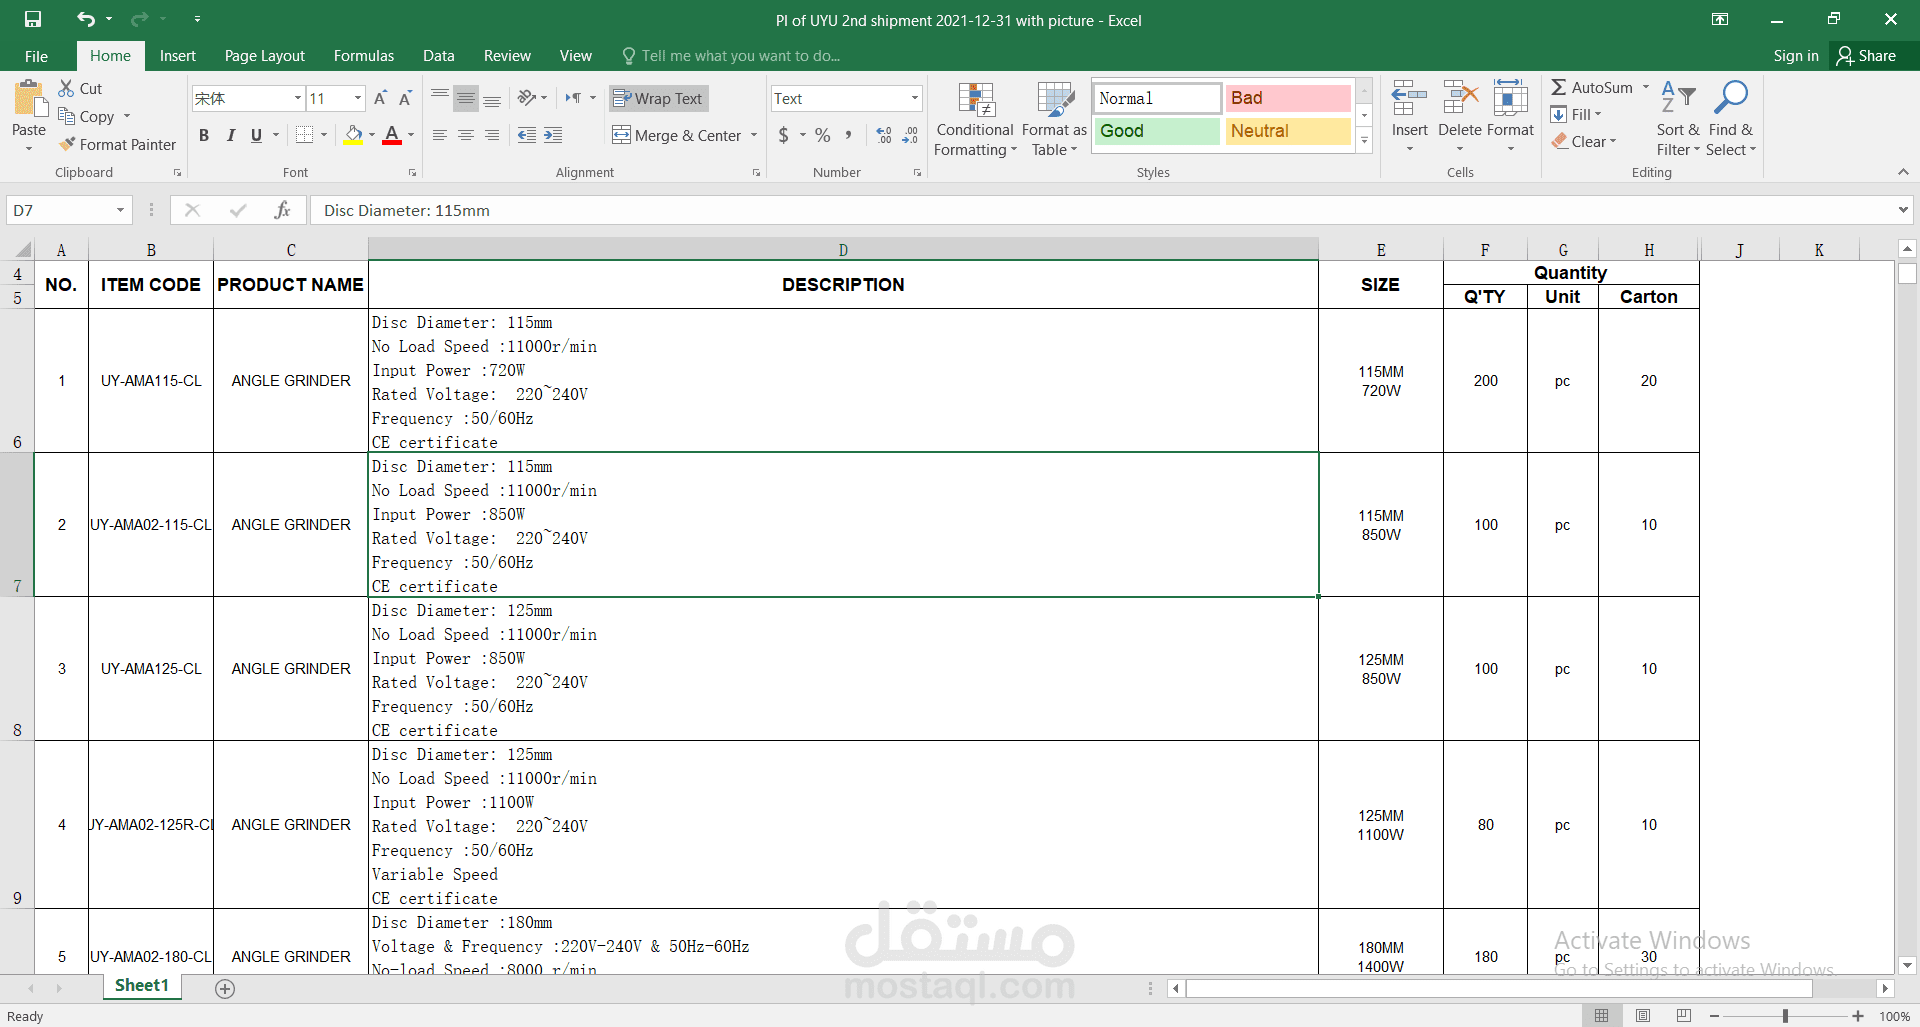Click the Increase Decimal icon
Screen dimensions: 1920x1027
click(884, 135)
